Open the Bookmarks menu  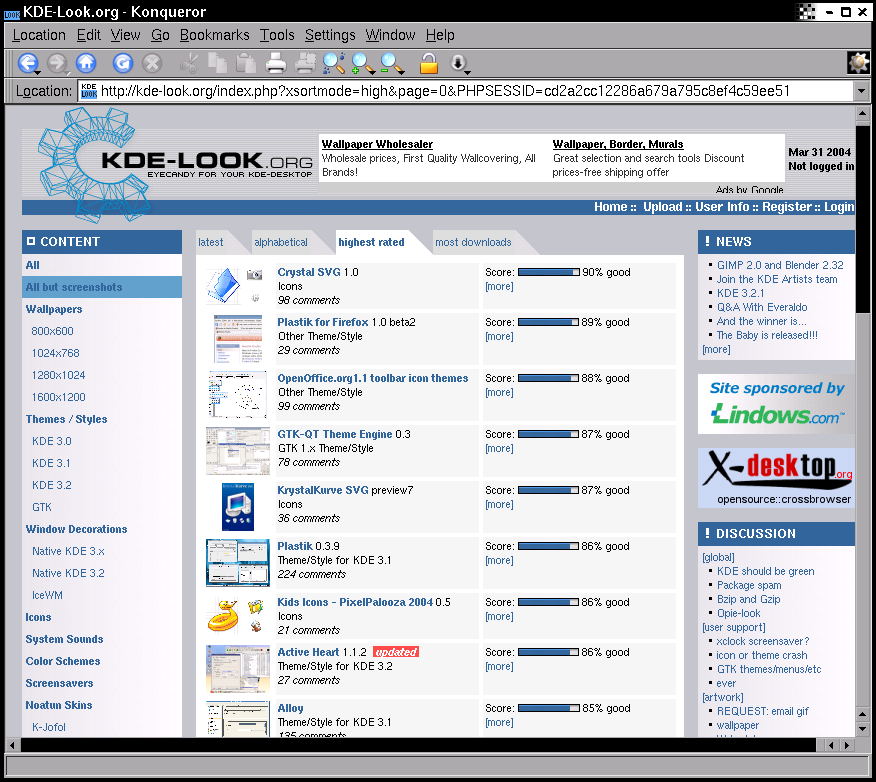(x=214, y=35)
